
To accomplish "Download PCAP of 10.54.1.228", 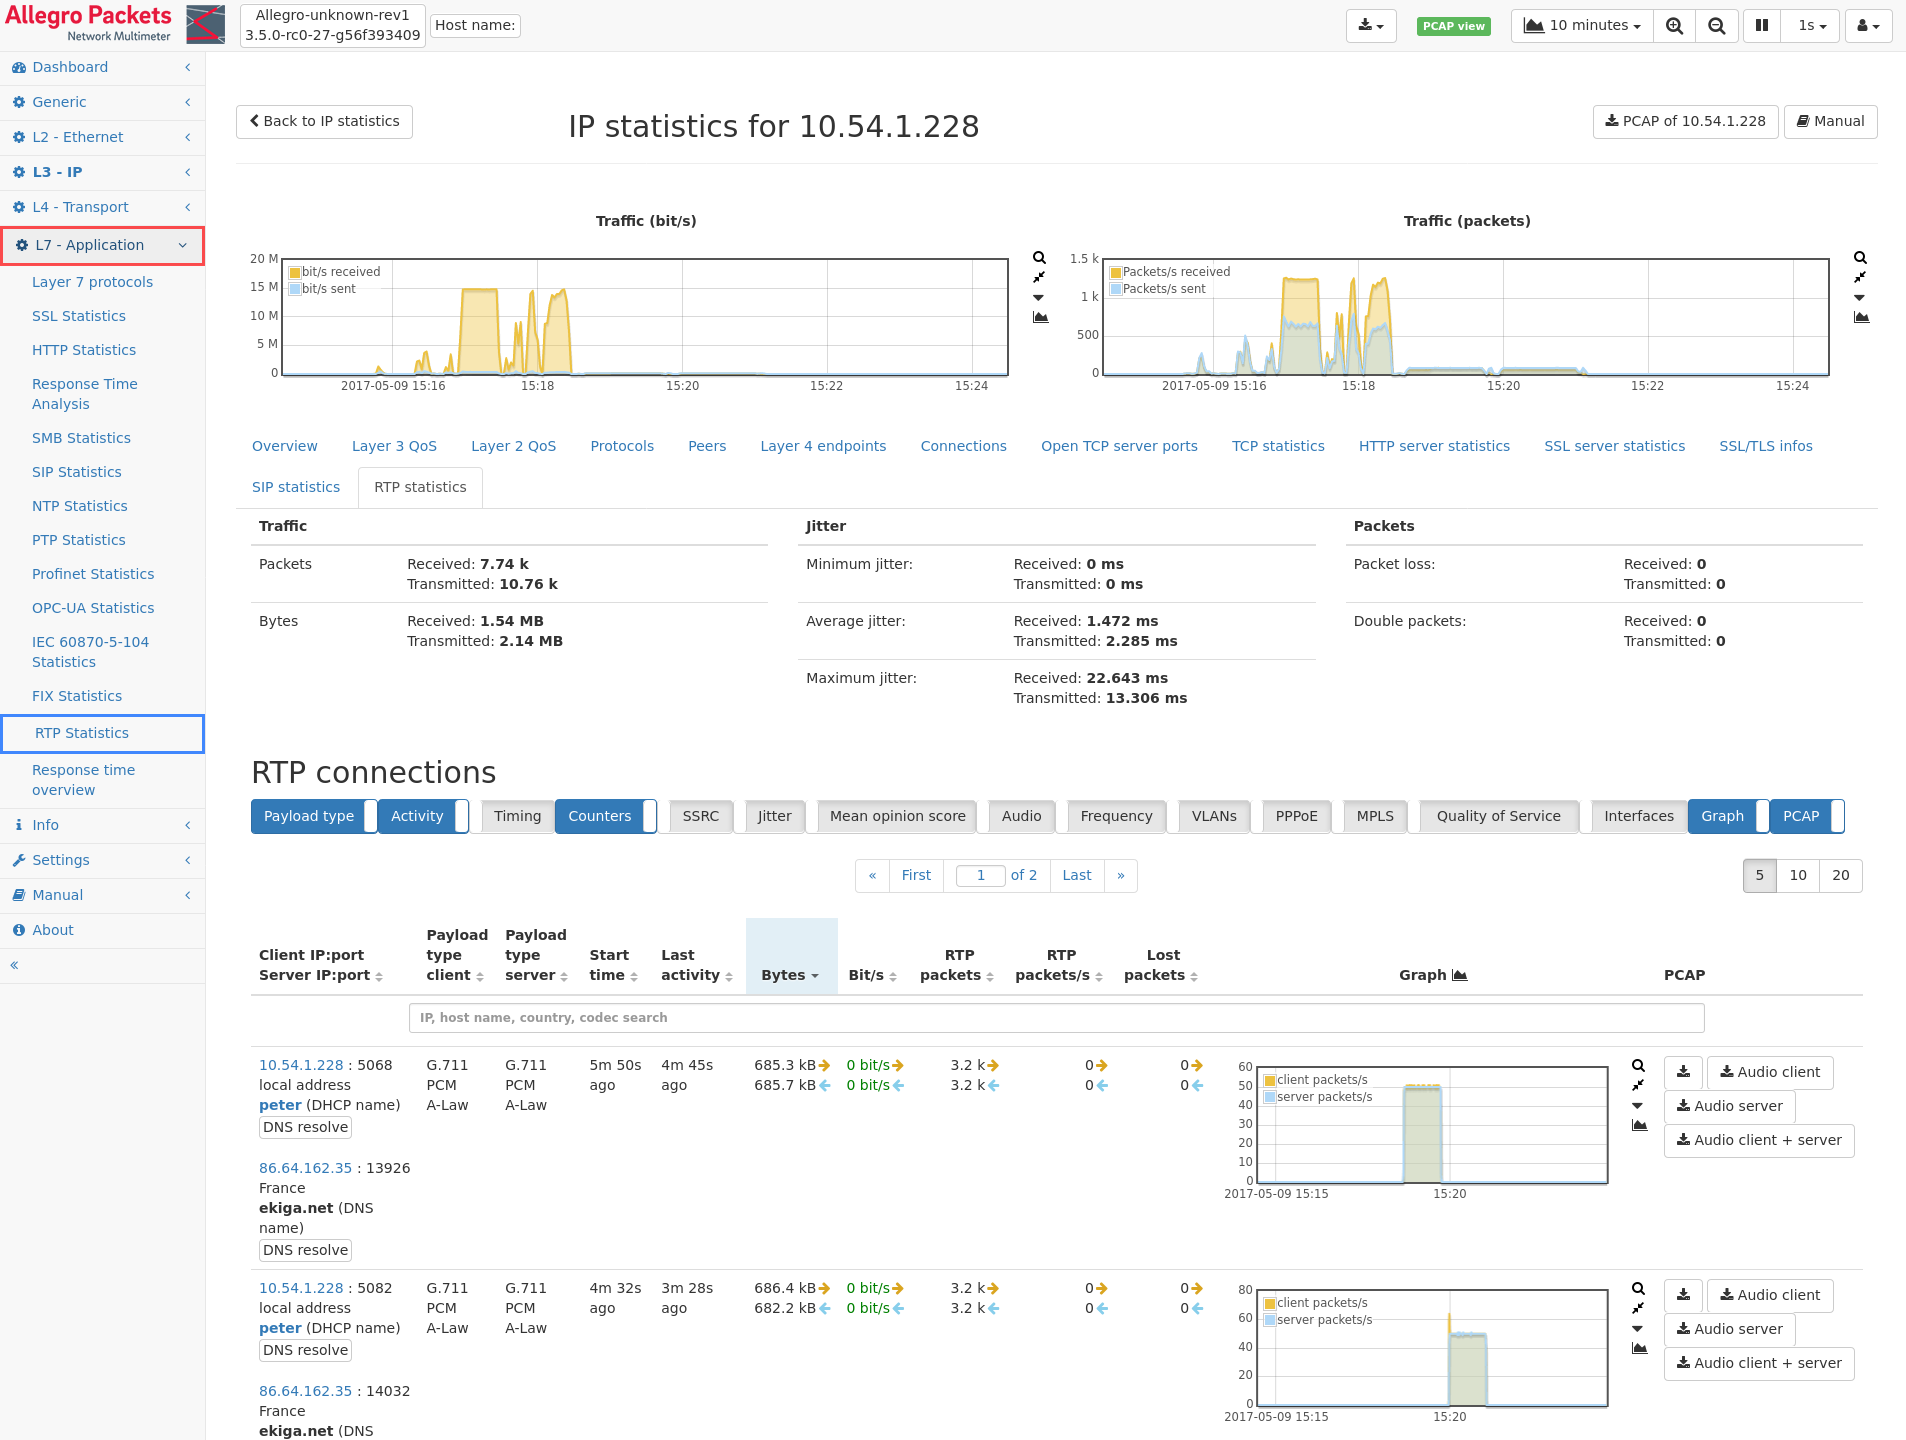I will click(x=1685, y=121).
